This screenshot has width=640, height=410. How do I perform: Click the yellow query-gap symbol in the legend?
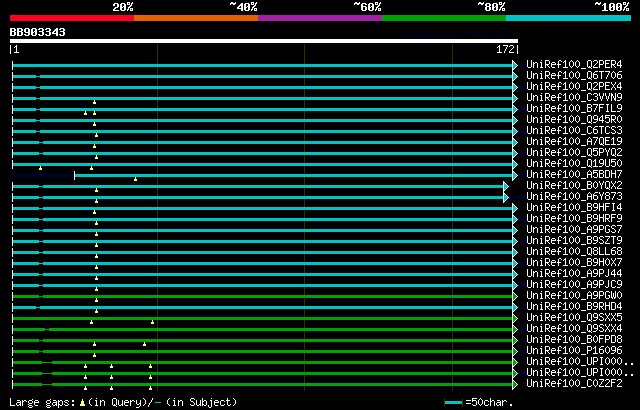coord(82,403)
